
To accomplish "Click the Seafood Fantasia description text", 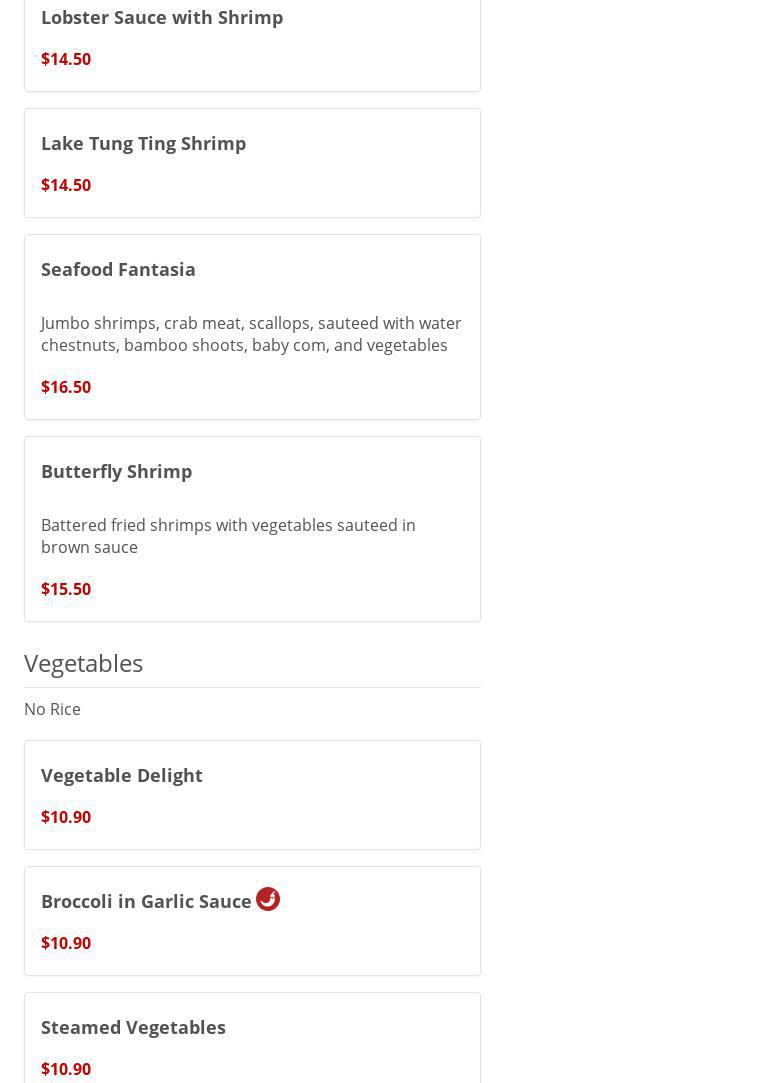I will click(250, 334).
